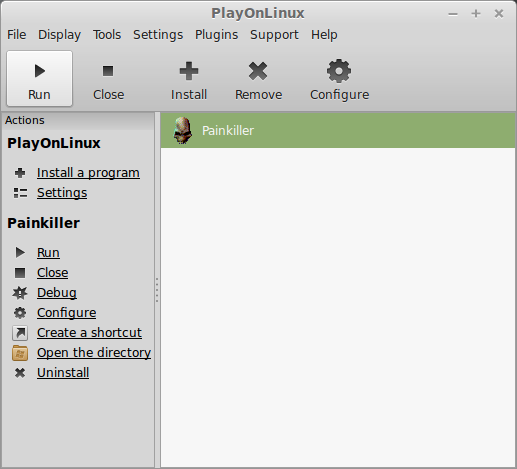The image size is (517, 469).
Task: Click the Run toolbar button
Action: pyautogui.click(x=39, y=79)
